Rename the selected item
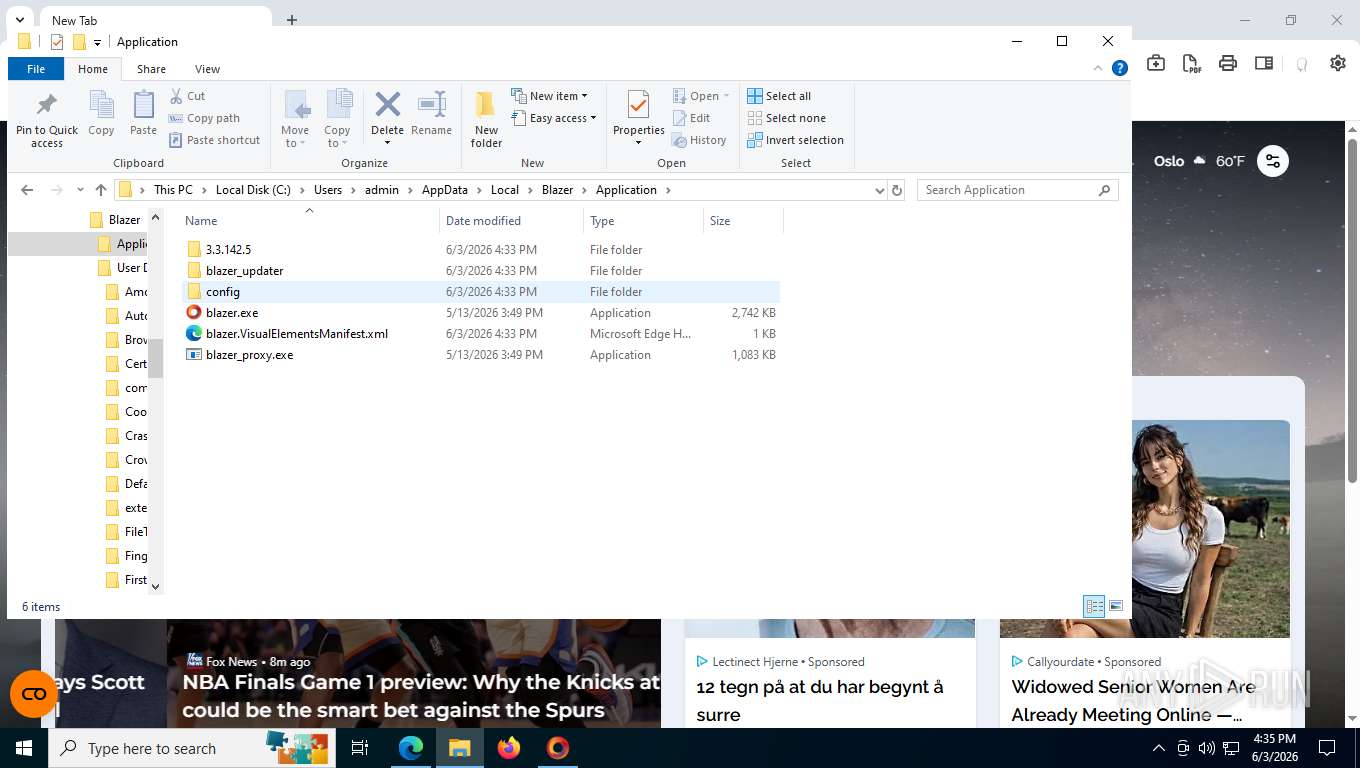 [x=431, y=113]
